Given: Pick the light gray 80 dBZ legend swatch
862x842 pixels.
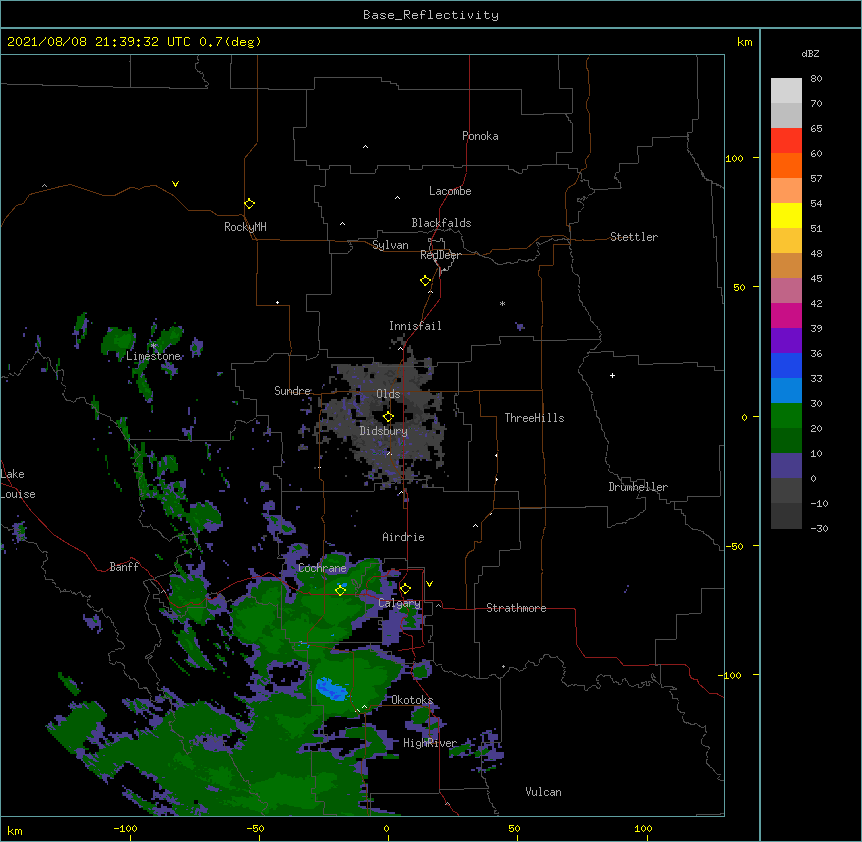Looking at the screenshot, I should click(x=786, y=91).
